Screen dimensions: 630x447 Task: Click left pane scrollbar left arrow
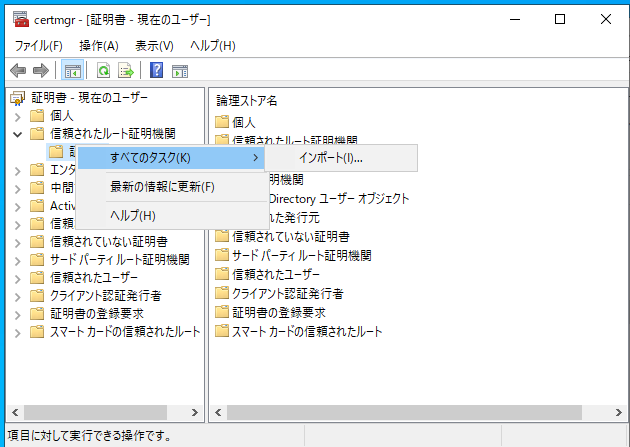[x=15, y=412]
